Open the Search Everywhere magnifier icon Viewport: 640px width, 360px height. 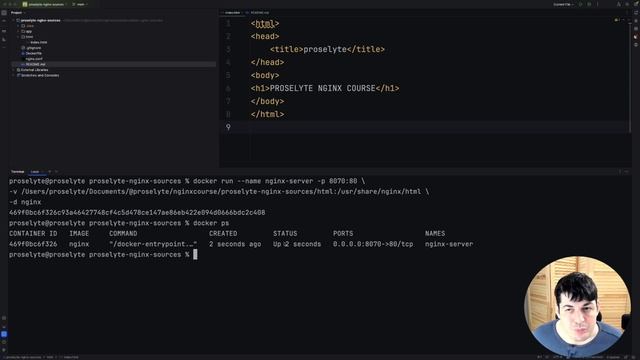[x=619, y=4]
